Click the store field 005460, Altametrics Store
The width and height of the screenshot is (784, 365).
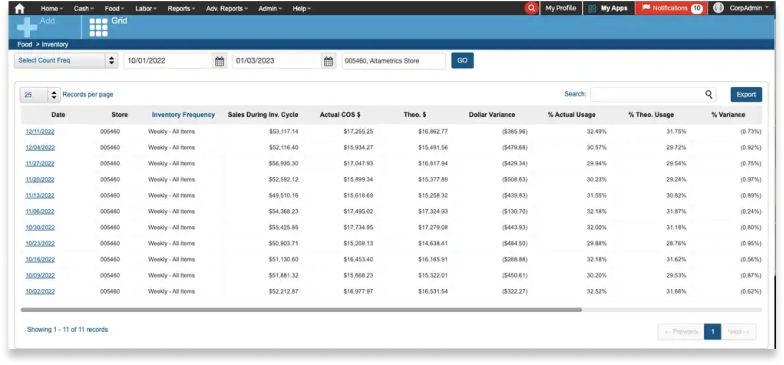(x=394, y=61)
